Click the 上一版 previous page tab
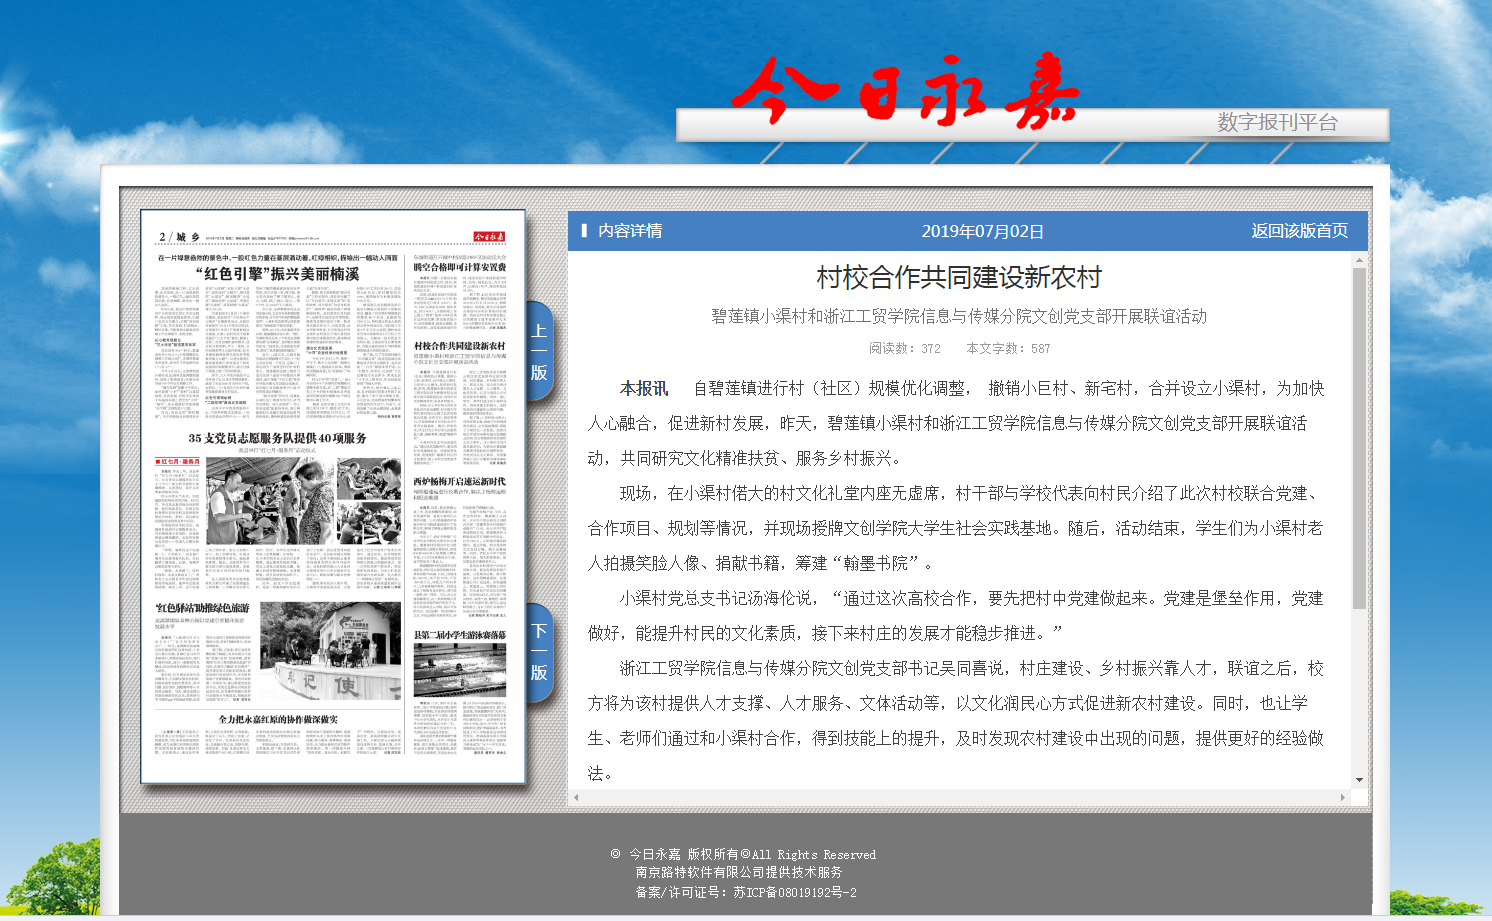The width and height of the screenshot is (1492, 921). tap(539, 351)
